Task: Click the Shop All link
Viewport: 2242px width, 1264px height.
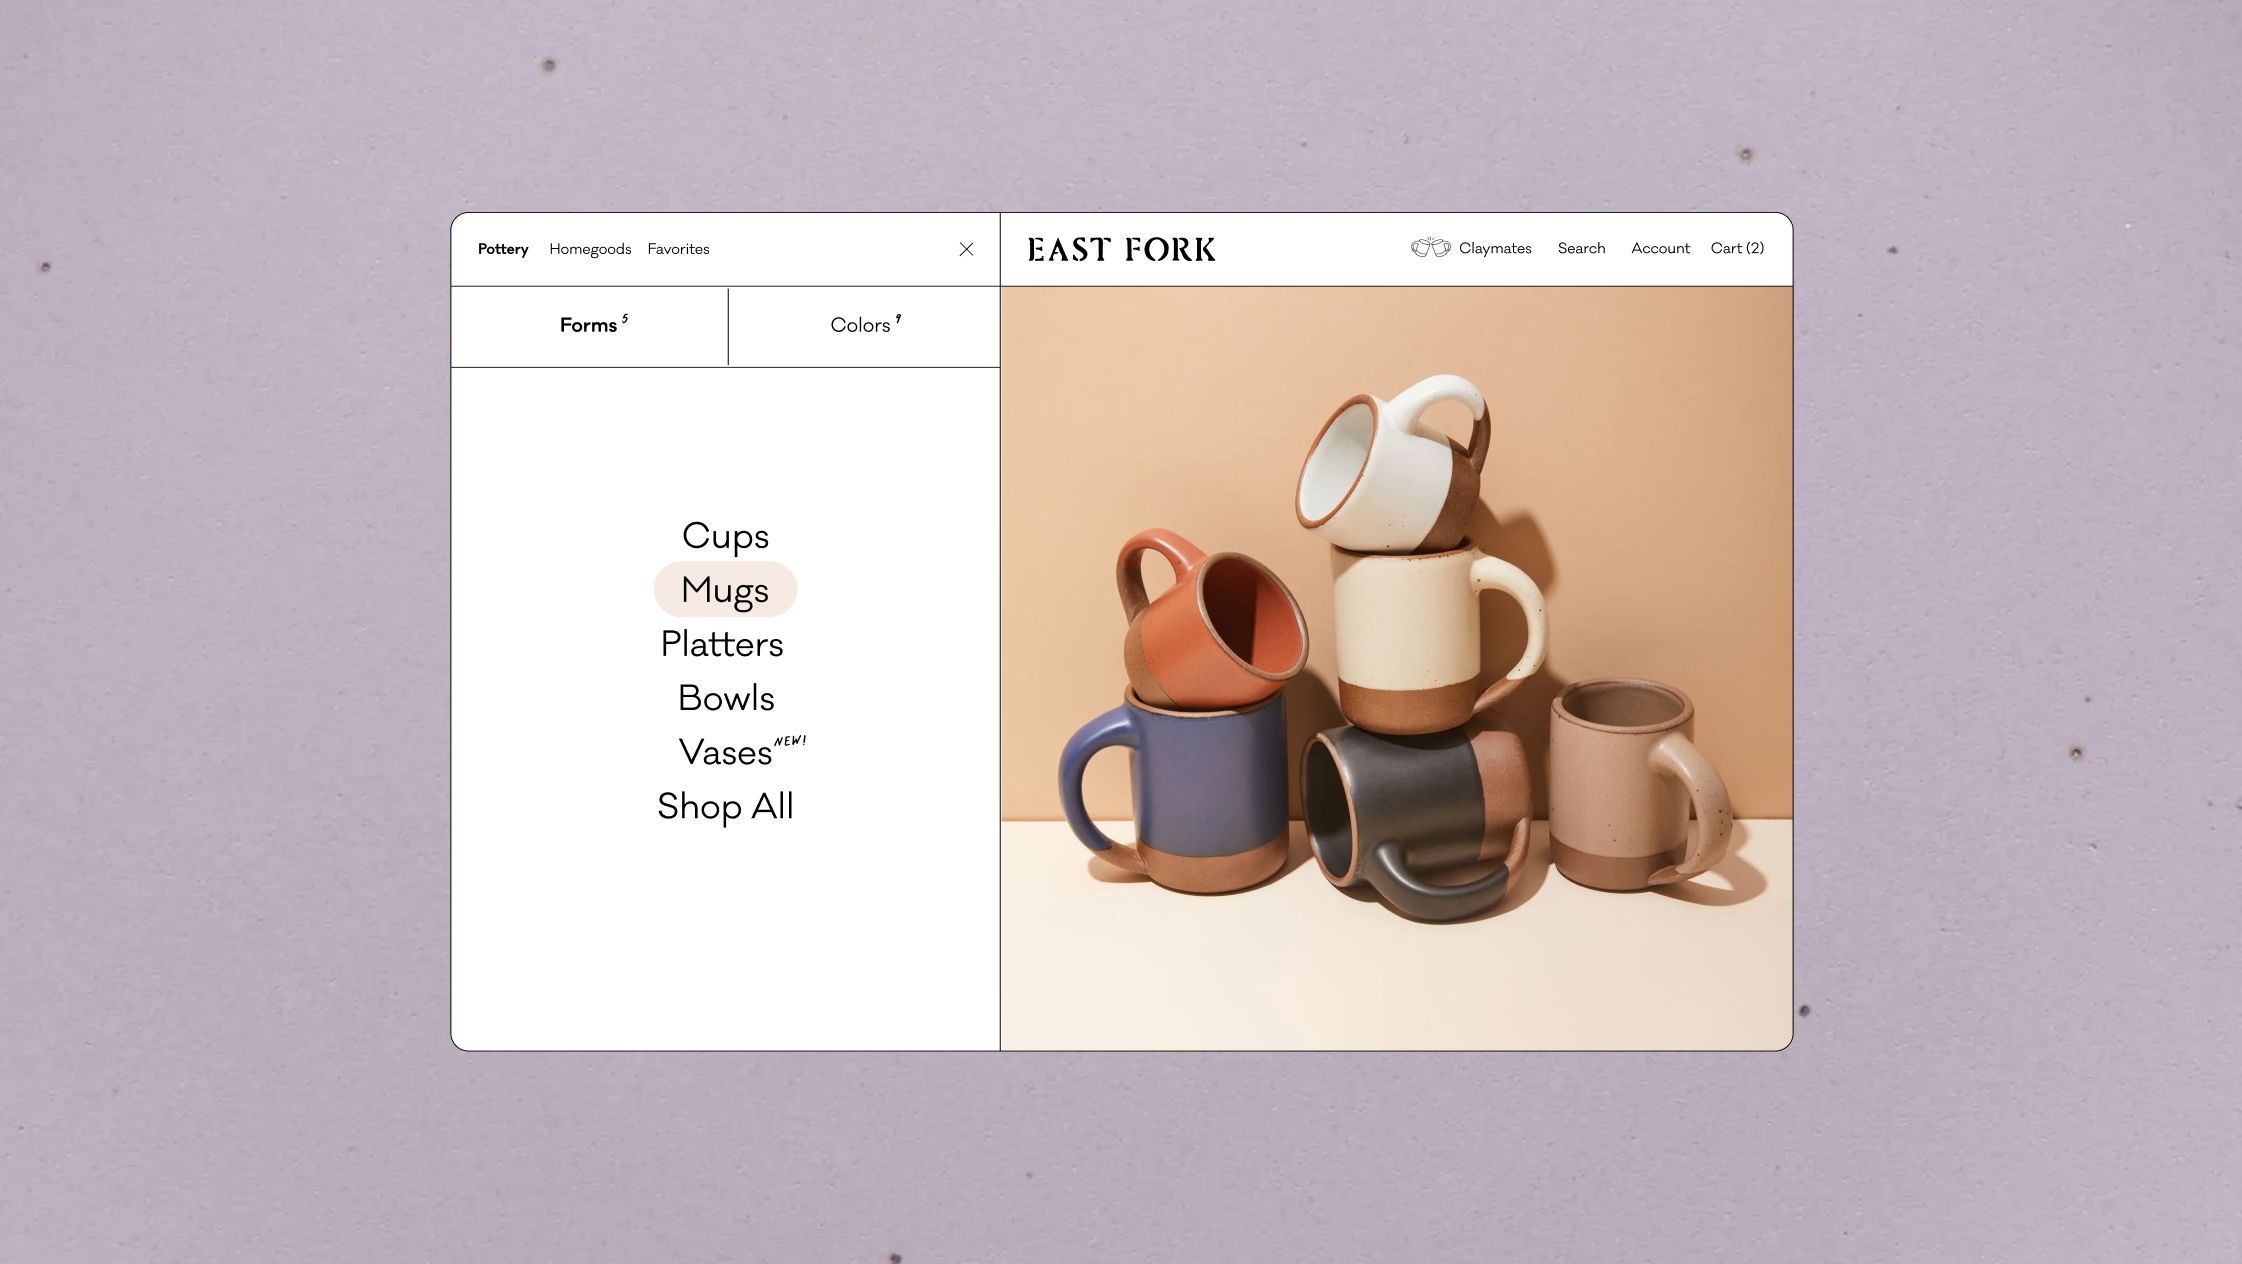Action: coord(725,806)
